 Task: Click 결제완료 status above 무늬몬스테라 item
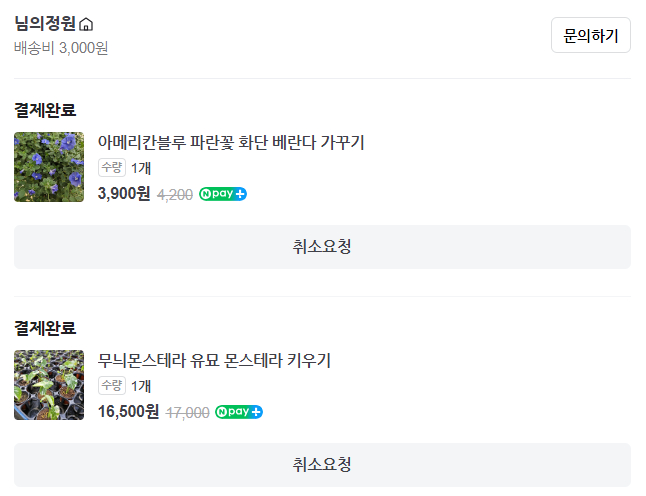click(45, 328)
